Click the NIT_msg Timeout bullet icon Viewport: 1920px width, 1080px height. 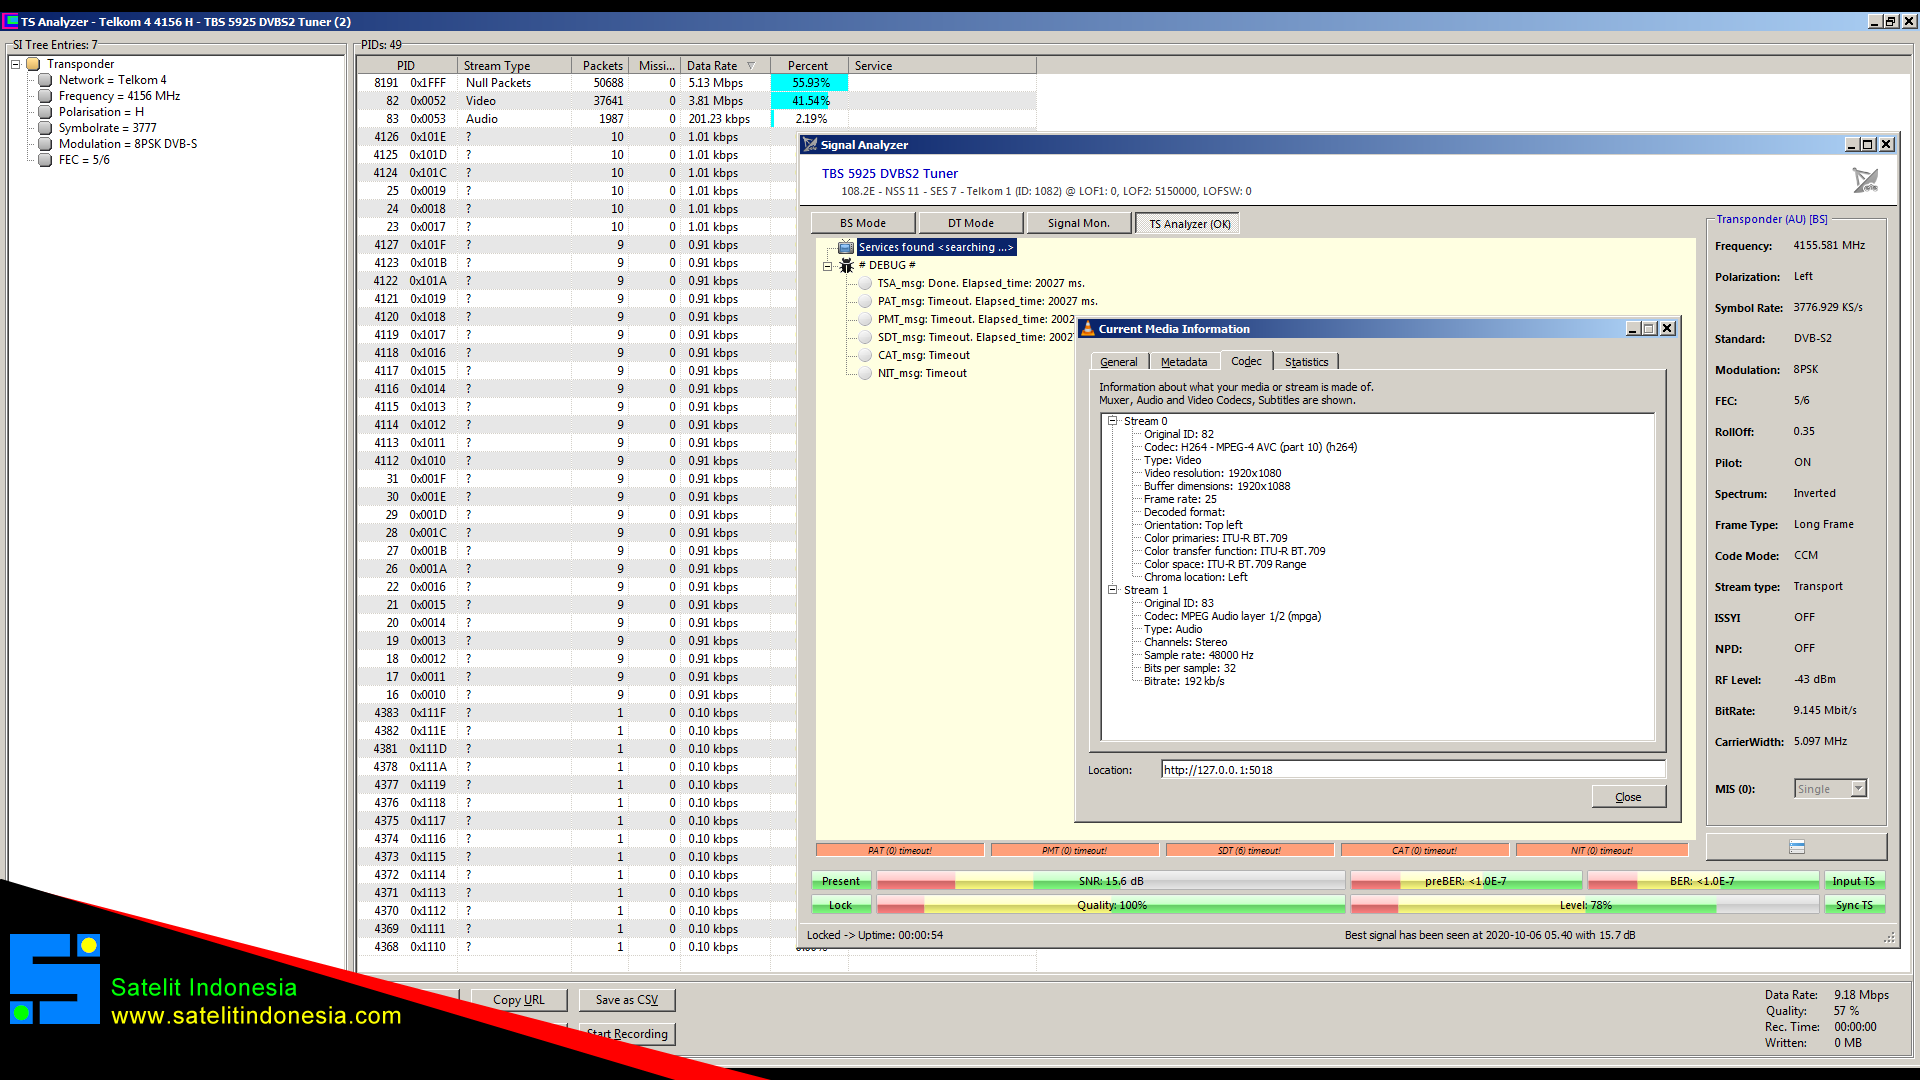[865, 373]
